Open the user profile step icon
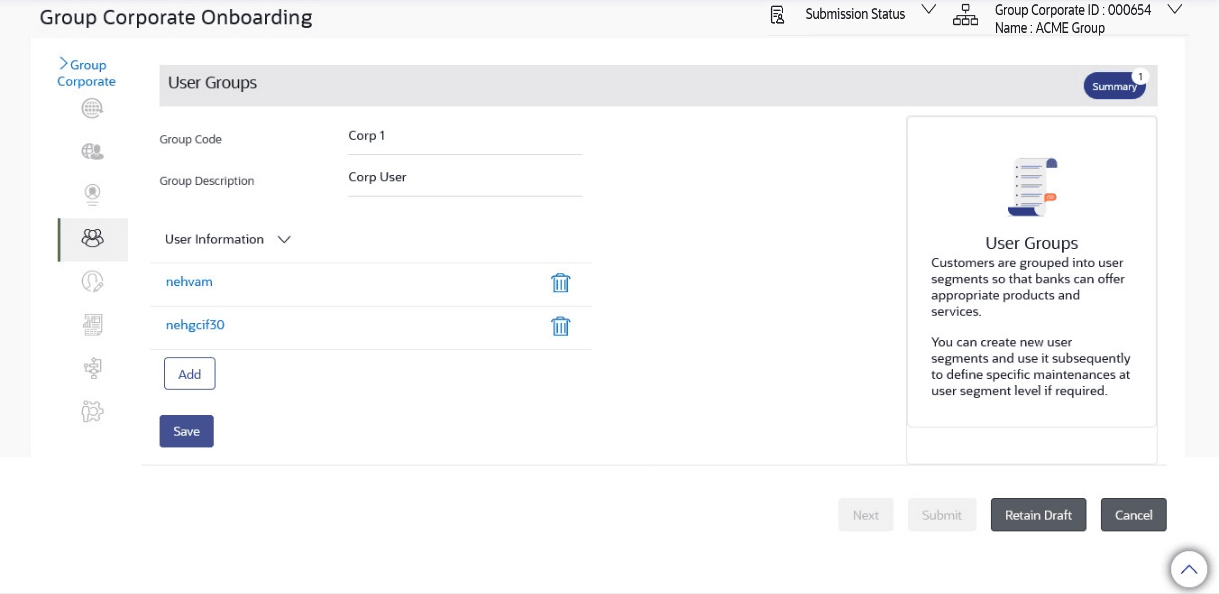The width and height of the screenshot is (1219, 594). (92, 195)
